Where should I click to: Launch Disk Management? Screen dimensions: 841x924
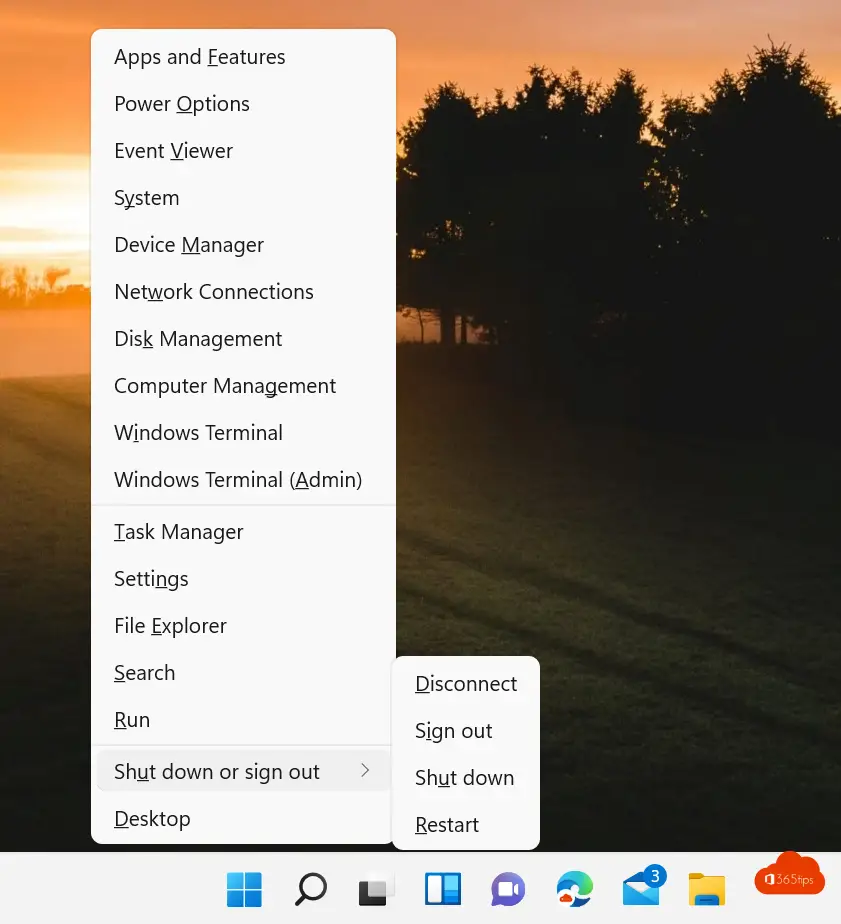coord(243,339)
